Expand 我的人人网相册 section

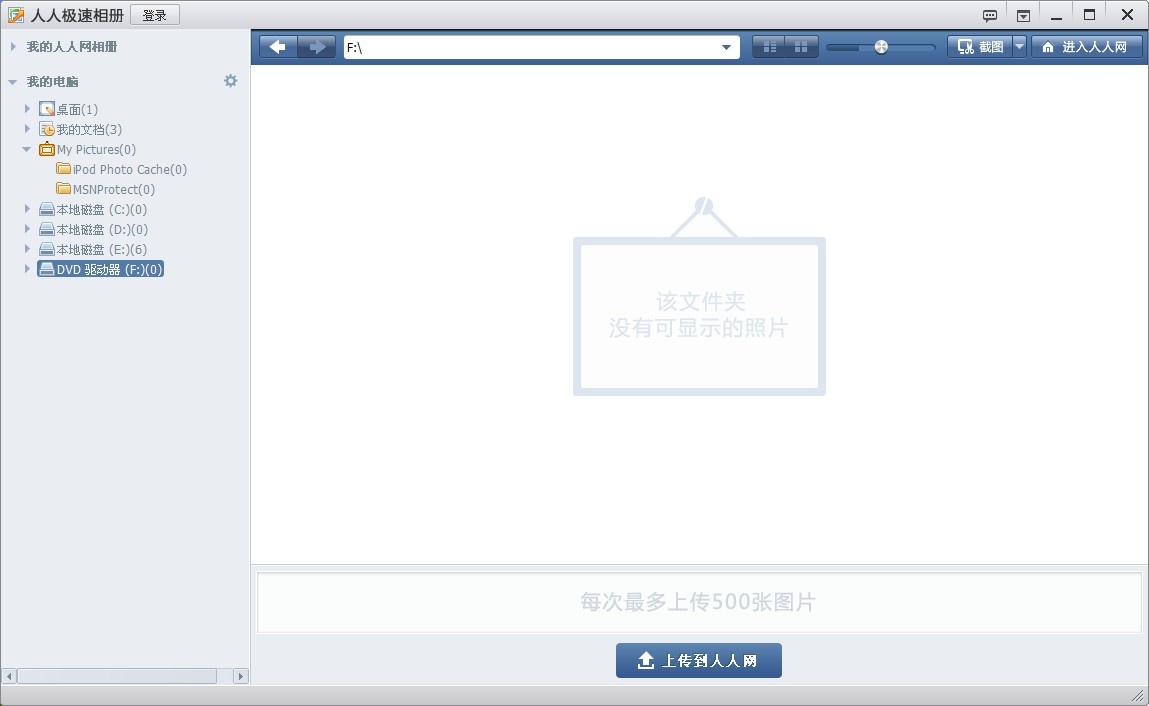click(x=13, y=46)
